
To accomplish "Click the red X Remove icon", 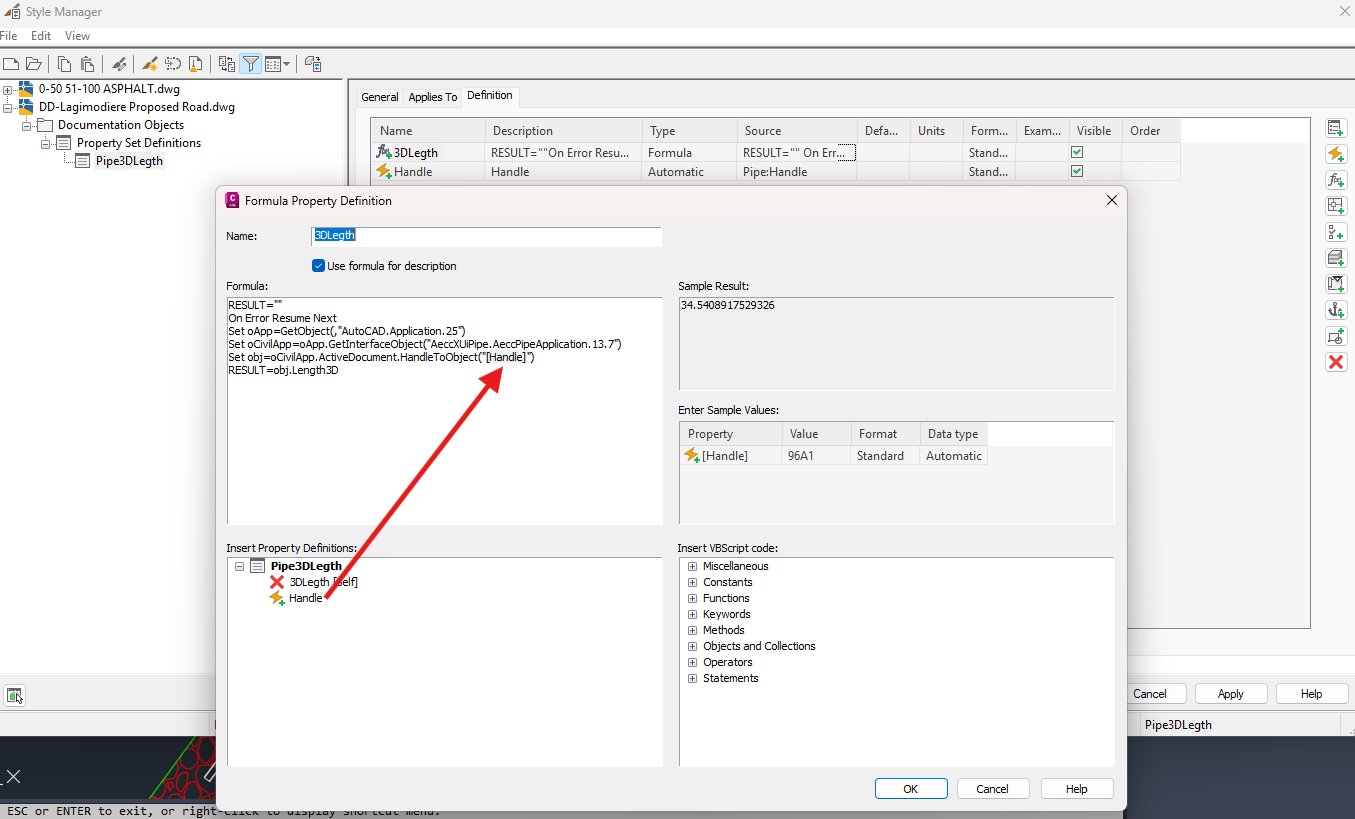I will tap(1336, 362).
